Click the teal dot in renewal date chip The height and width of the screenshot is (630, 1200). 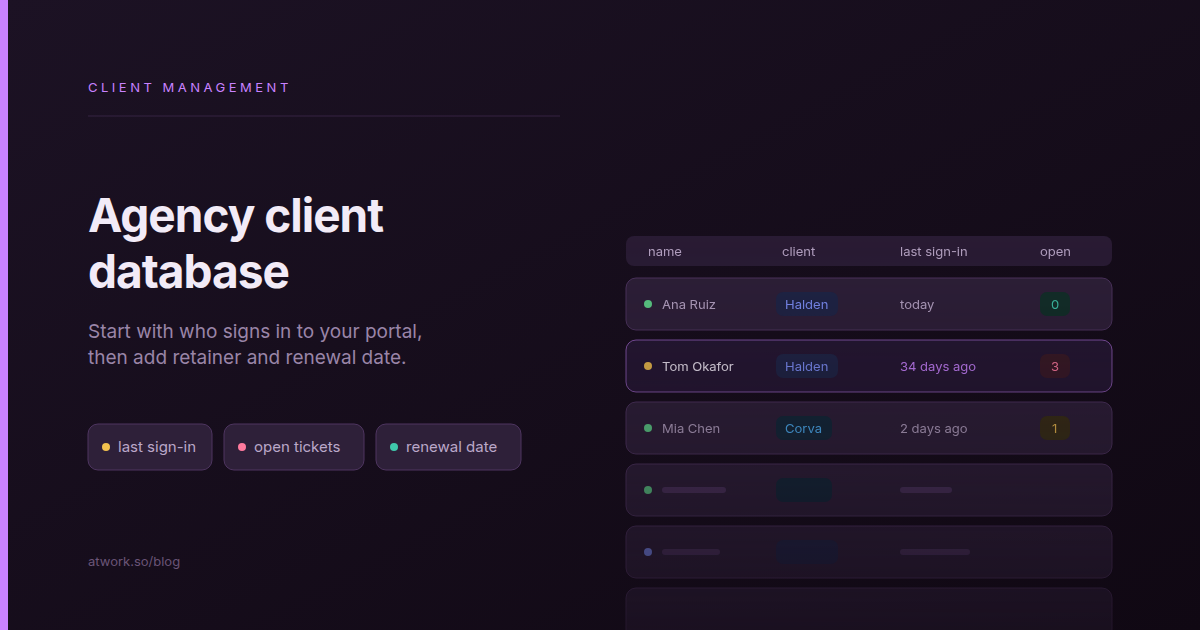pyautogui.click(x=394, y=447)
